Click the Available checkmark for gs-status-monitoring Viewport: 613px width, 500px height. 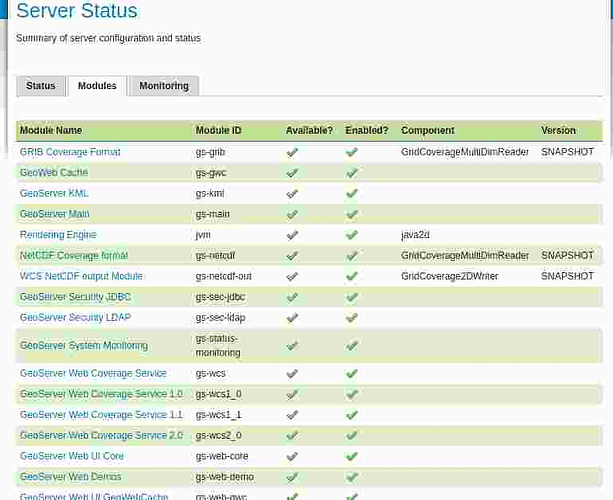tap(292, 346)
